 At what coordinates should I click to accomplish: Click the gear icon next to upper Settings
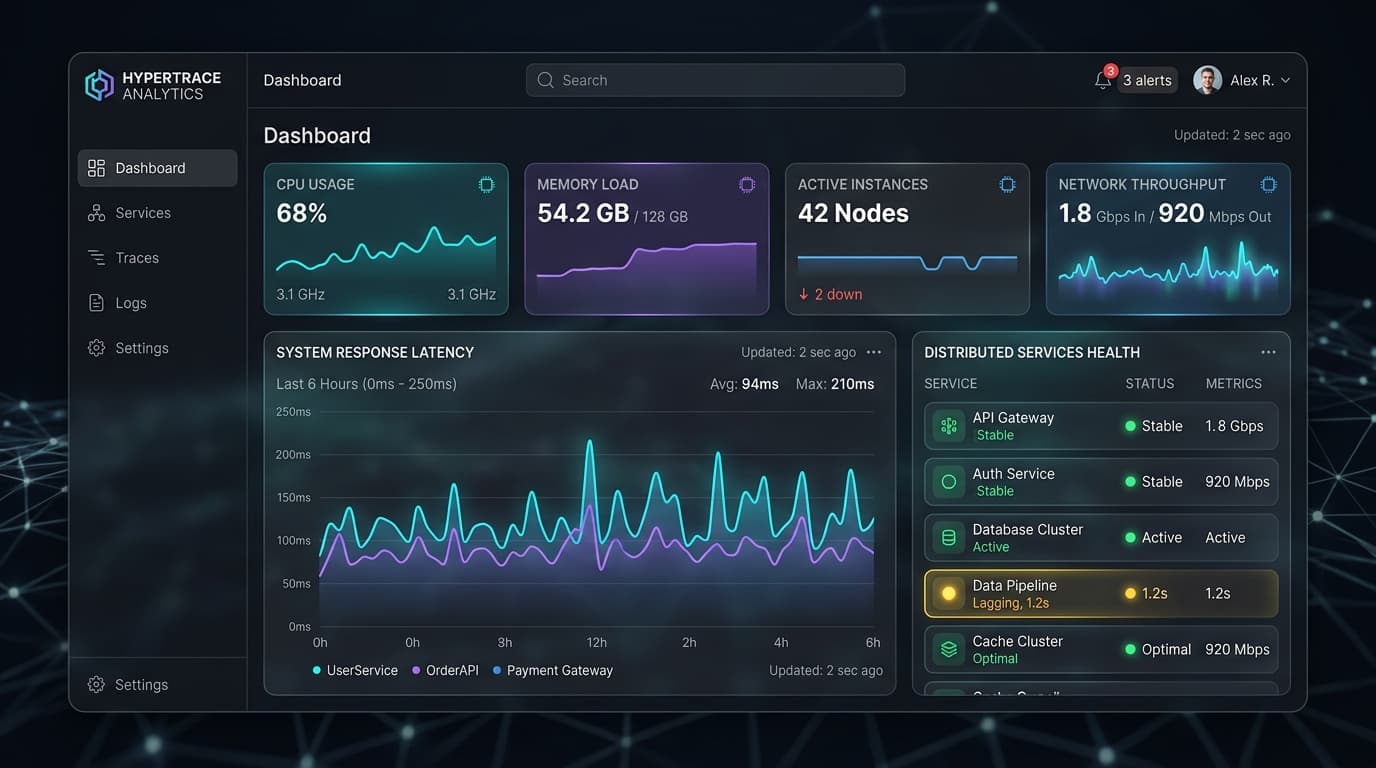(x=96, y=348)
